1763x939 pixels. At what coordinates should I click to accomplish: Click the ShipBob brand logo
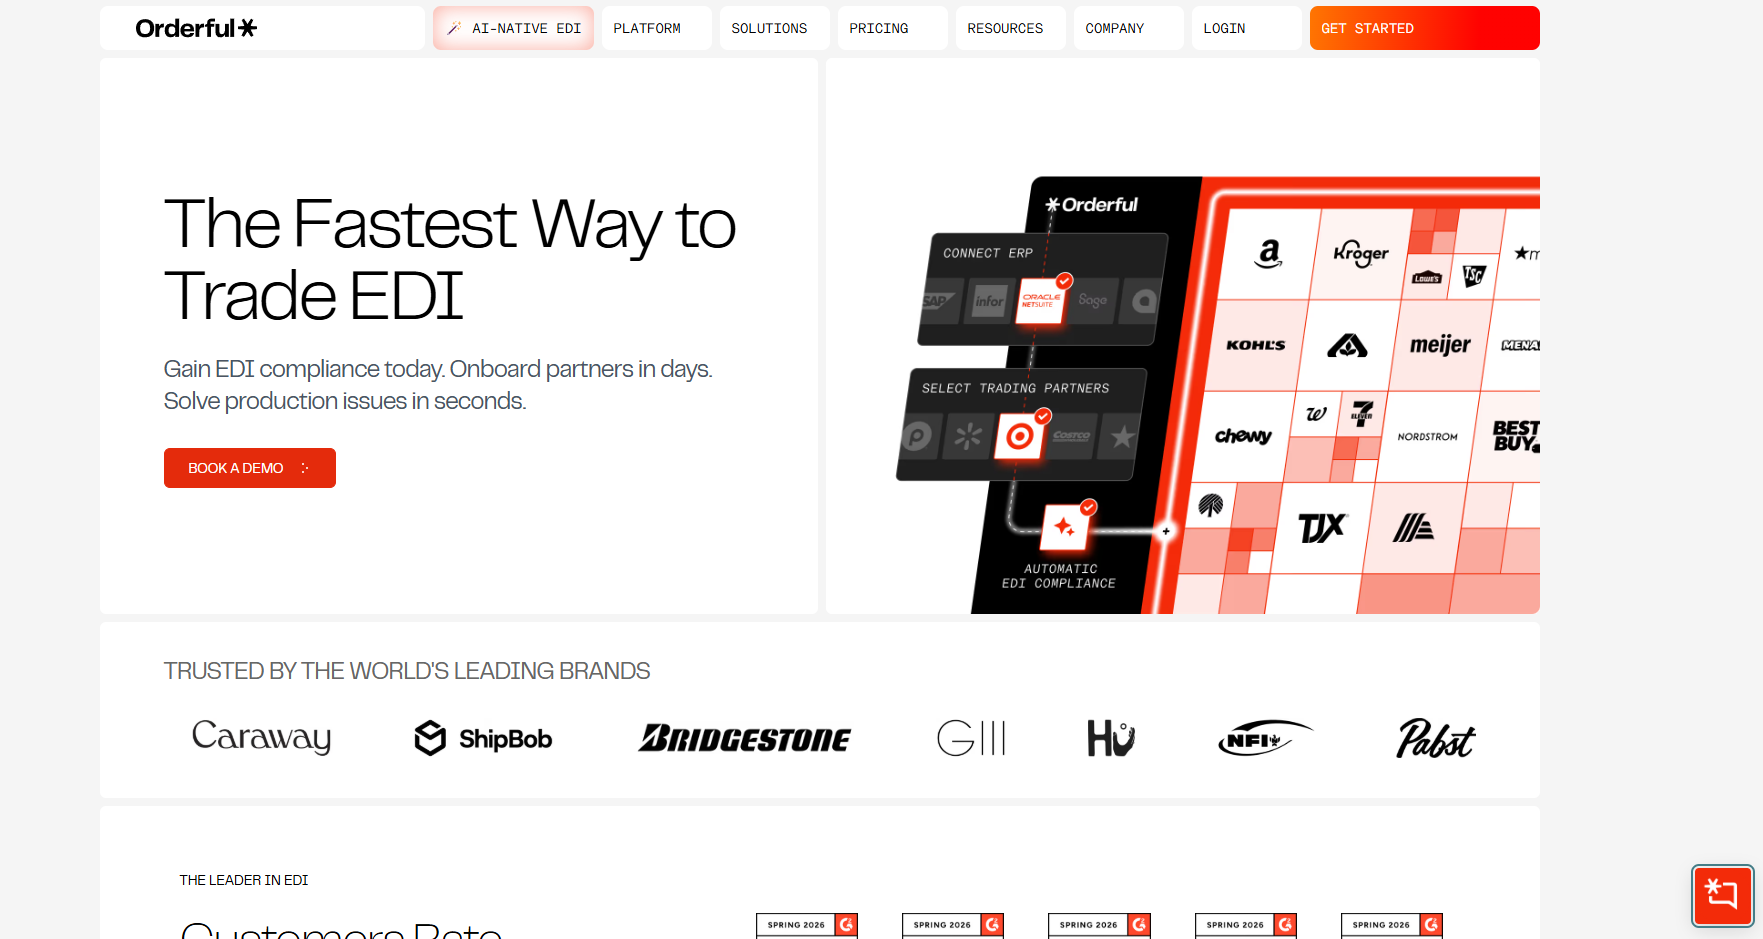coord(483,739)
